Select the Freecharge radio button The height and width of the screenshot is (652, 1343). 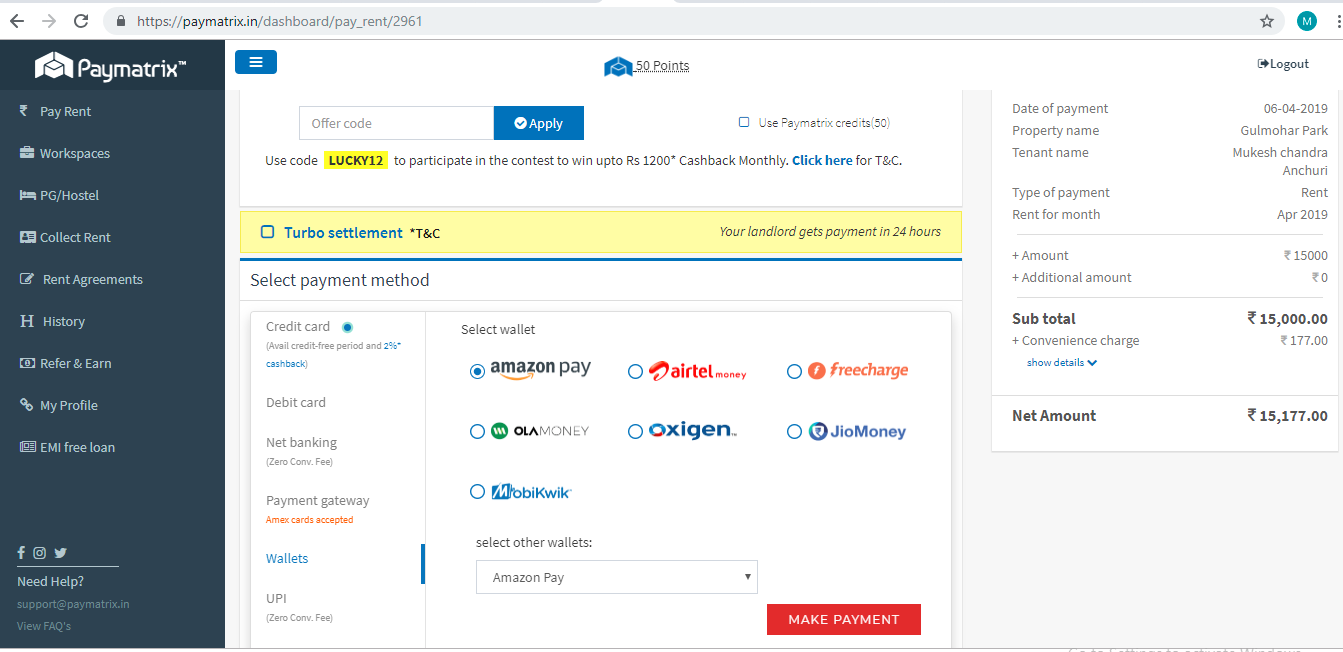tap(794, 371)
